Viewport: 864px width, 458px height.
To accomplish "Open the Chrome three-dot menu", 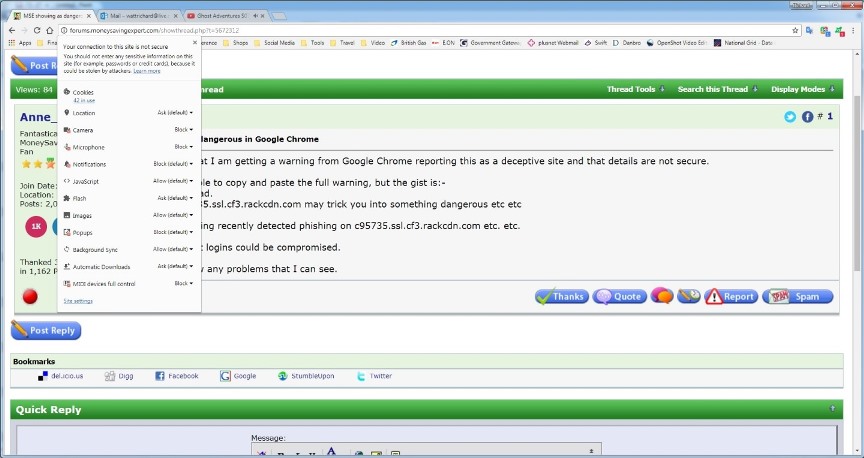I will click(x=852, y=31).
